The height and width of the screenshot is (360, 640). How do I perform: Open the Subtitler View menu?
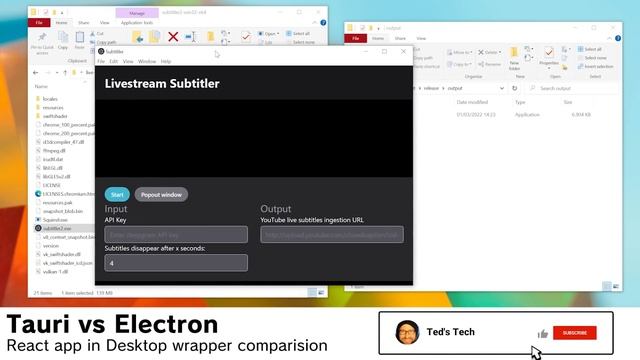coord(128,61)
